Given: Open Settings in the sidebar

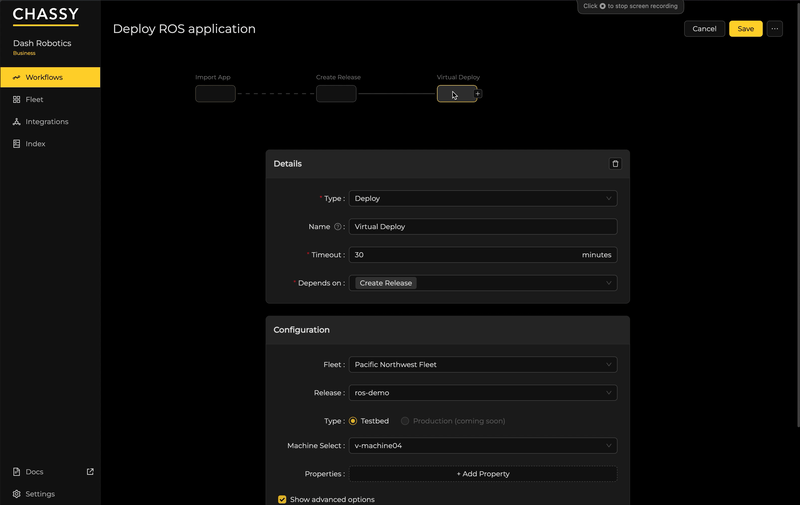Looking at the screenshot, I should coord(50,494).
